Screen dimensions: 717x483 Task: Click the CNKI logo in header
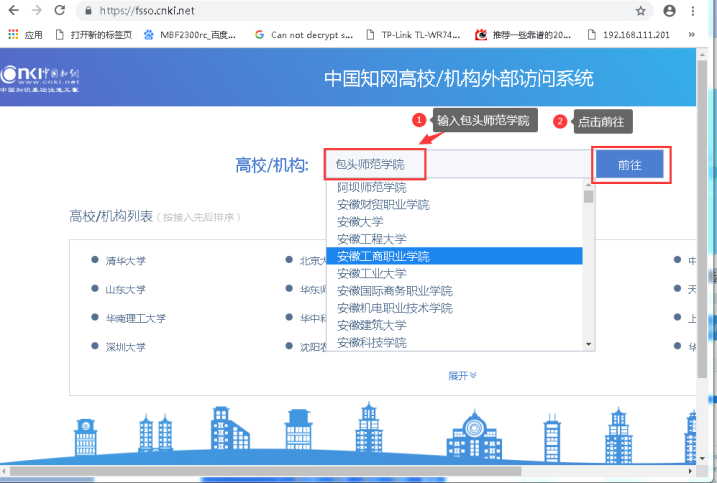[40, 79]
